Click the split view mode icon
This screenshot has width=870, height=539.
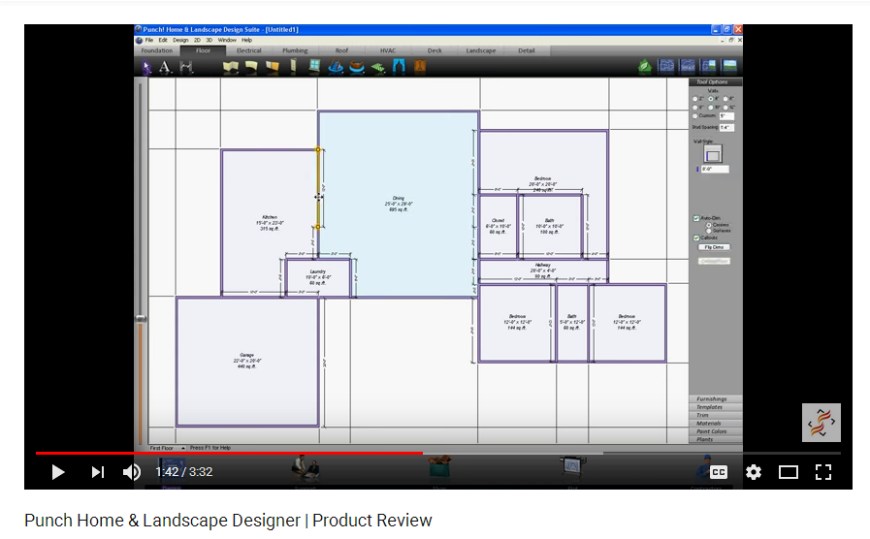709,67
